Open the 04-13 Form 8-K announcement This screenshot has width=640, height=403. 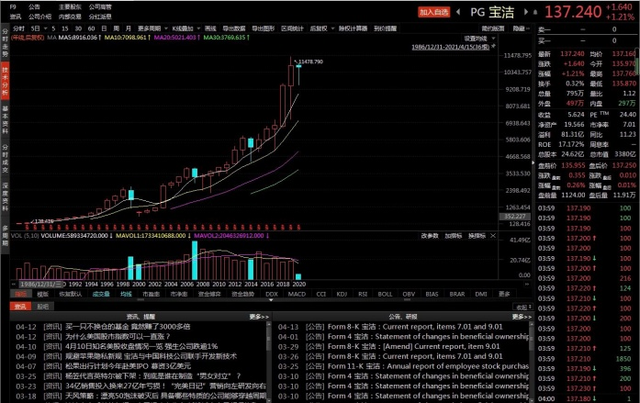(391, 327)
